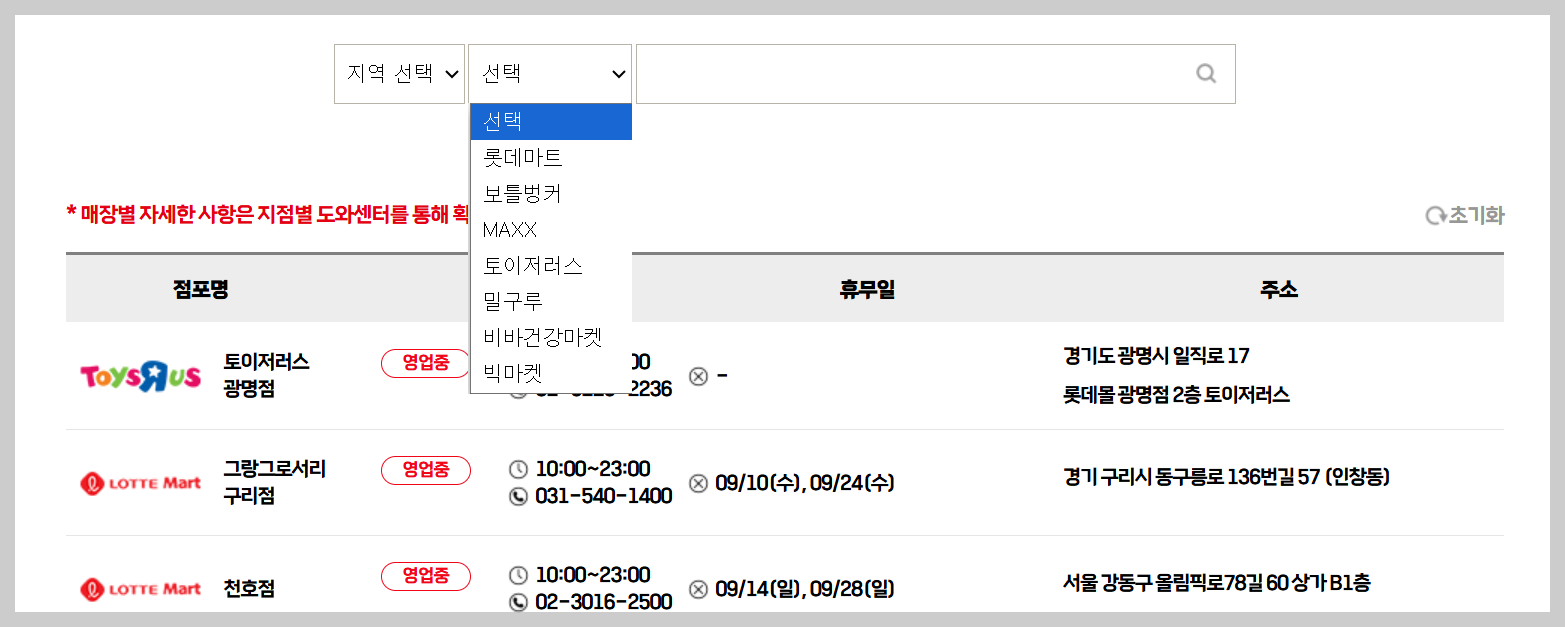
Task: Click 천호점 hours 10:00~23:00
Action: point(593,575)
